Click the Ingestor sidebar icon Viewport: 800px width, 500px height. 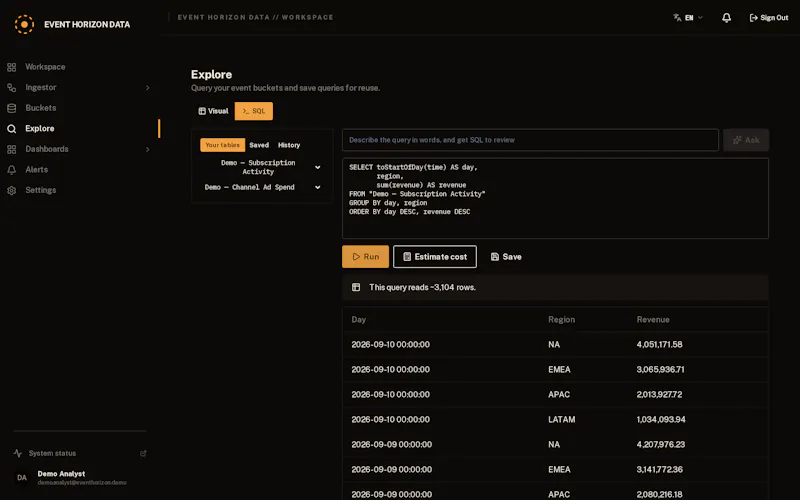[11, 88]
